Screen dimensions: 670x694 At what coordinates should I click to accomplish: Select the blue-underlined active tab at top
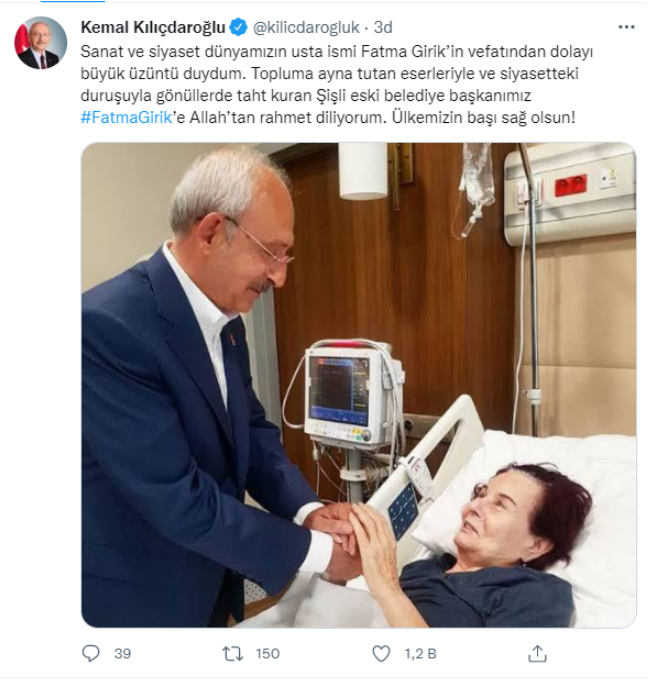click(73, 1)
